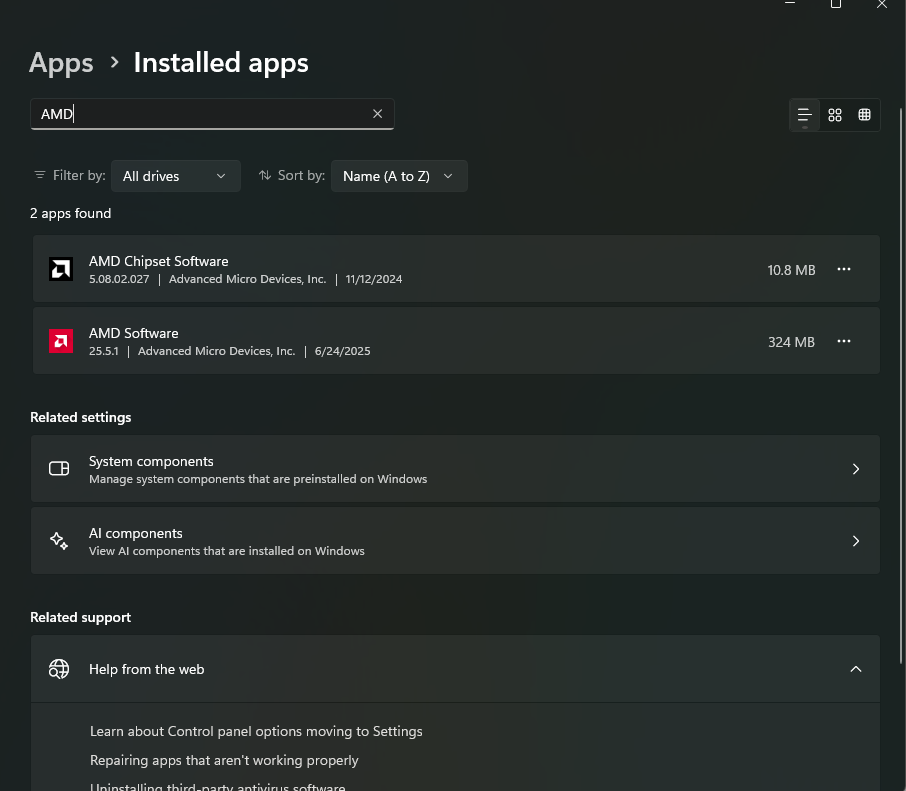The height and width of the screenshot is (791, 906).
Task: Open AI components settings
Action: (455, 541)
